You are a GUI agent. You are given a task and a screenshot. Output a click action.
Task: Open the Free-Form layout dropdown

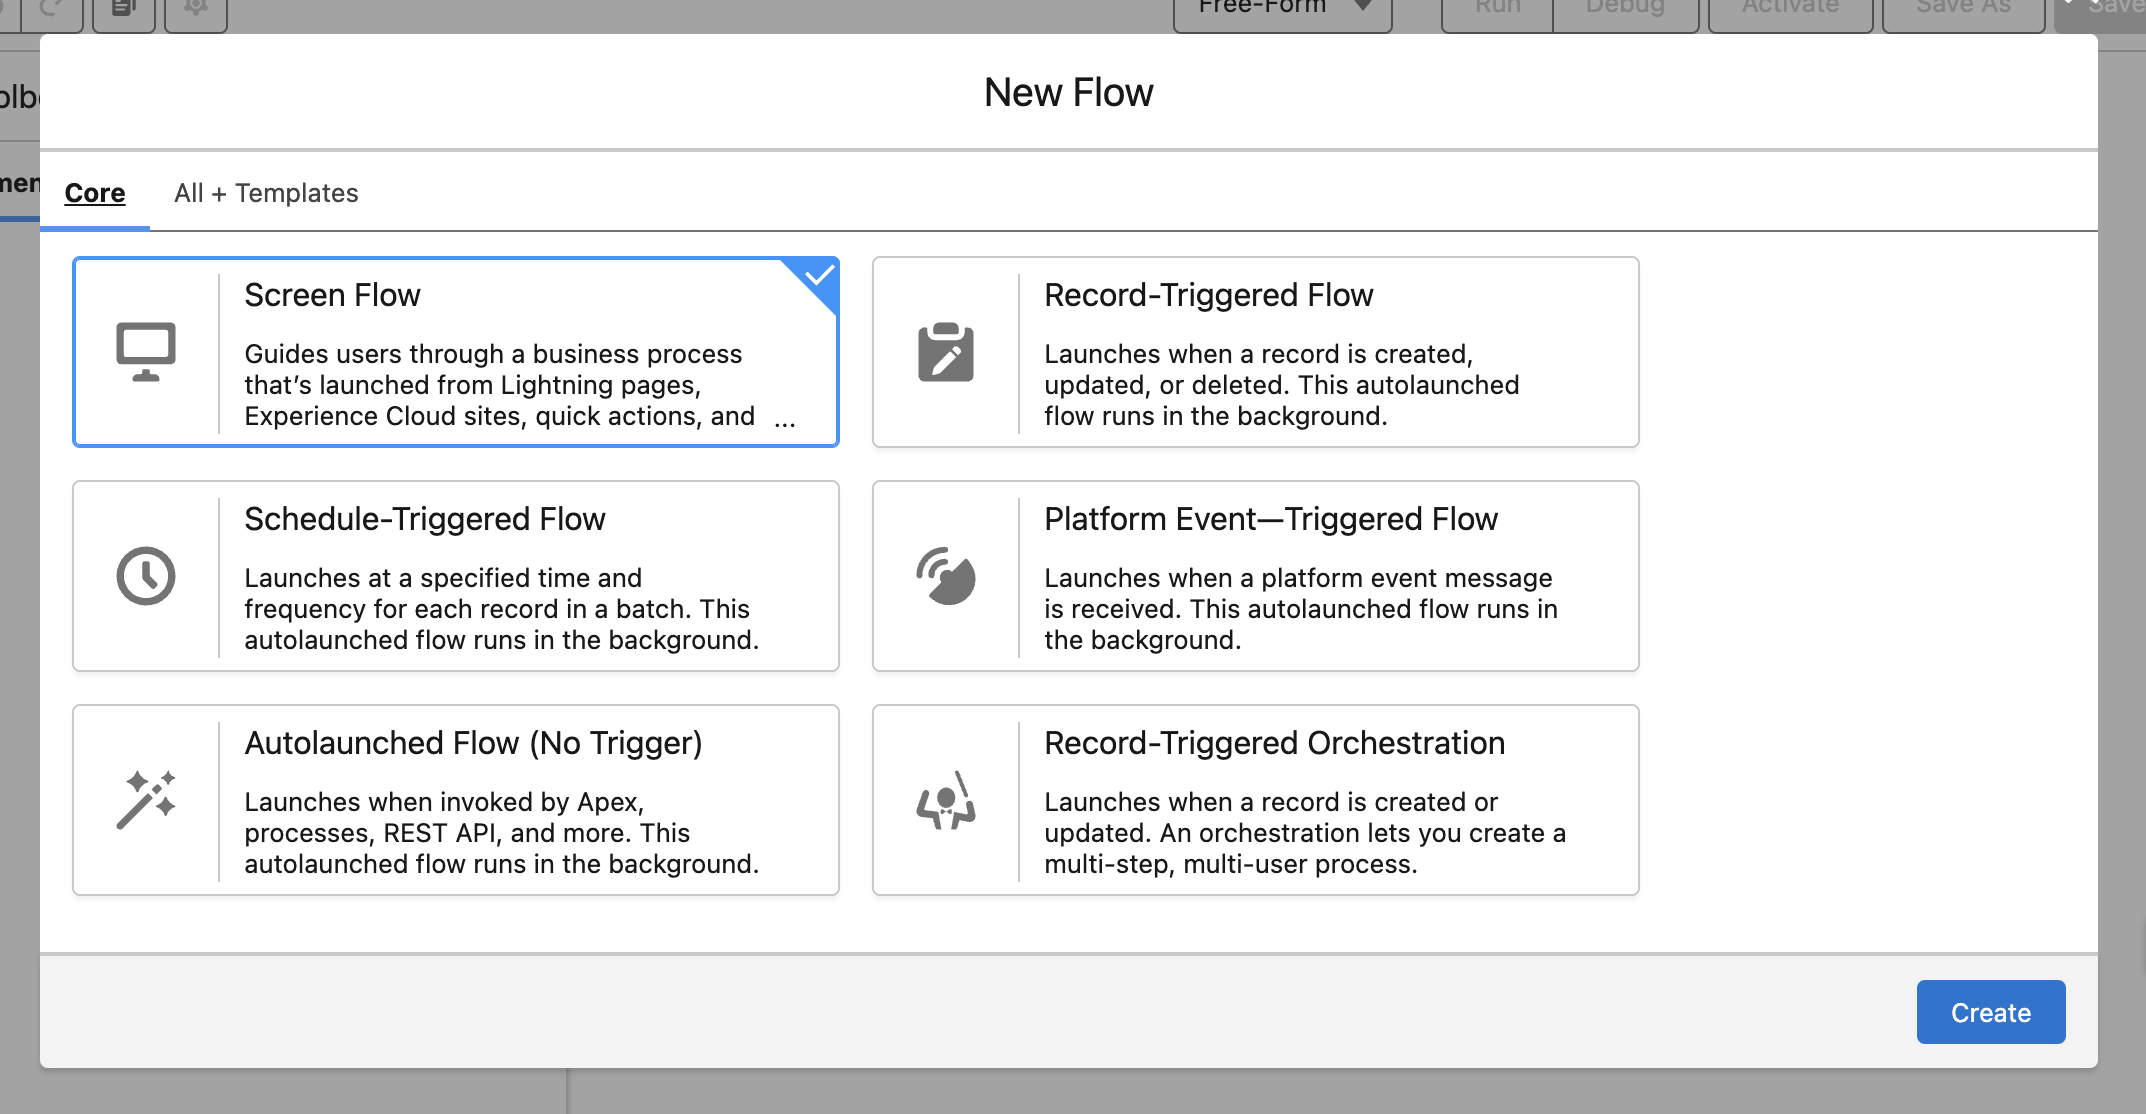(x=1264, y=10)
